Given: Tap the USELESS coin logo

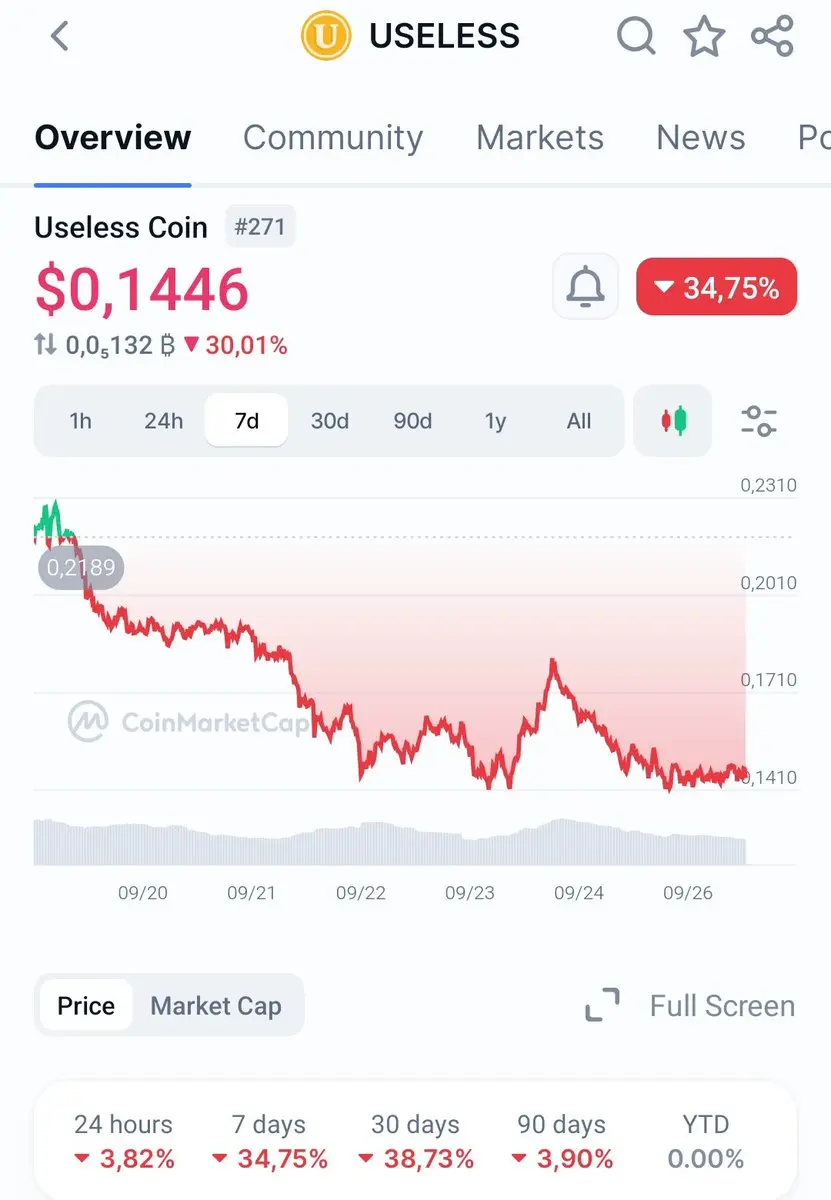Looking at the screenshot, I should tap(326, 37).
